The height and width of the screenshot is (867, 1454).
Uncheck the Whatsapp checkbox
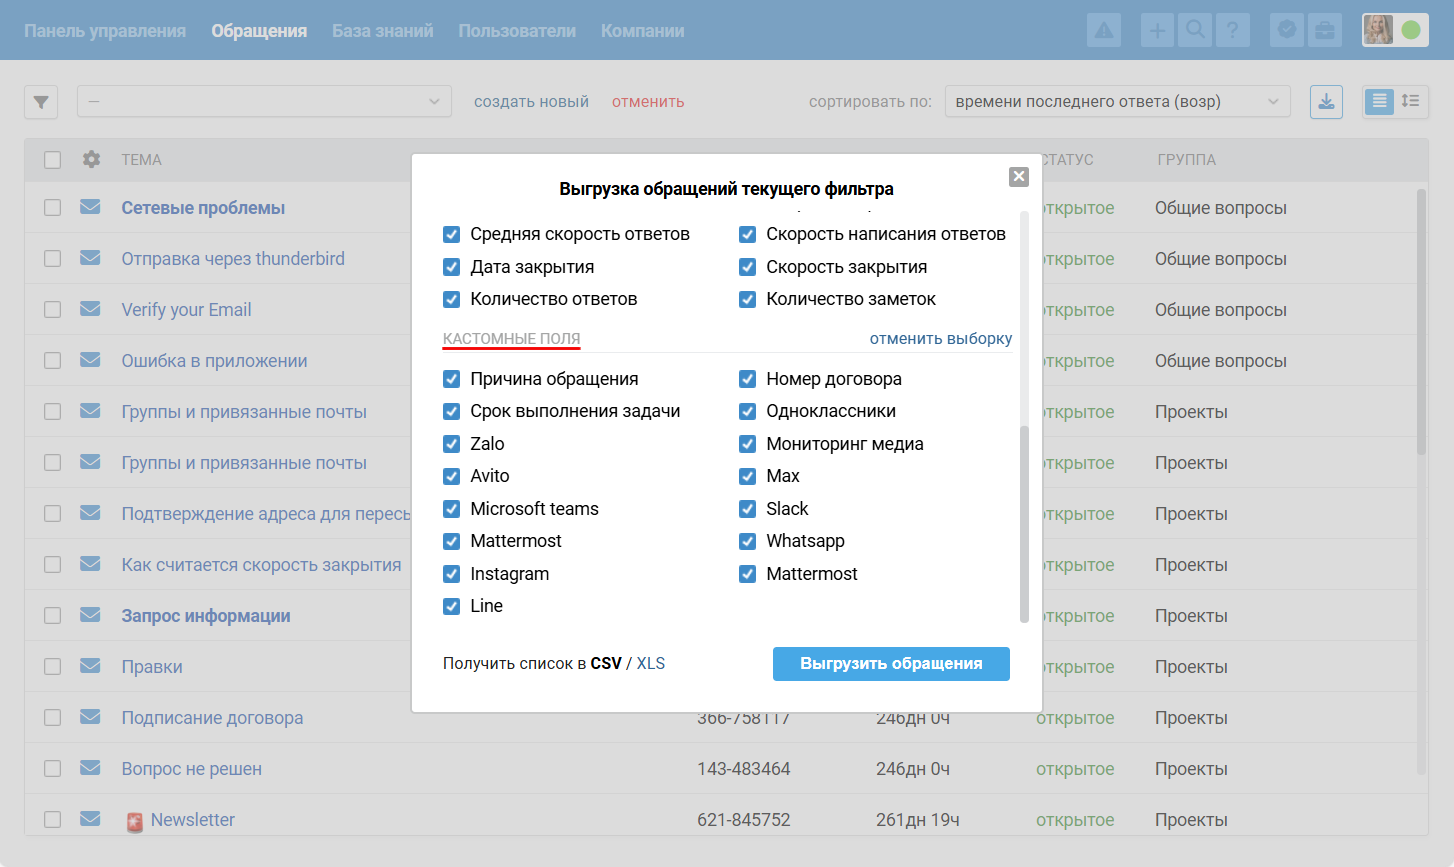(747, 541)
